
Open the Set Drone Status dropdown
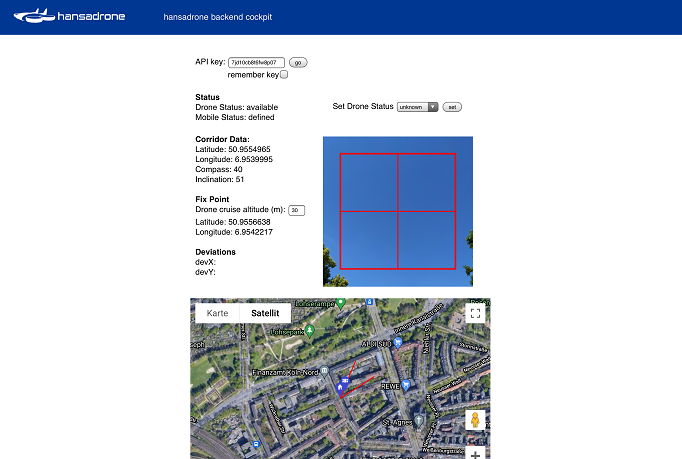pyautogui.click(x=417, y=106)
